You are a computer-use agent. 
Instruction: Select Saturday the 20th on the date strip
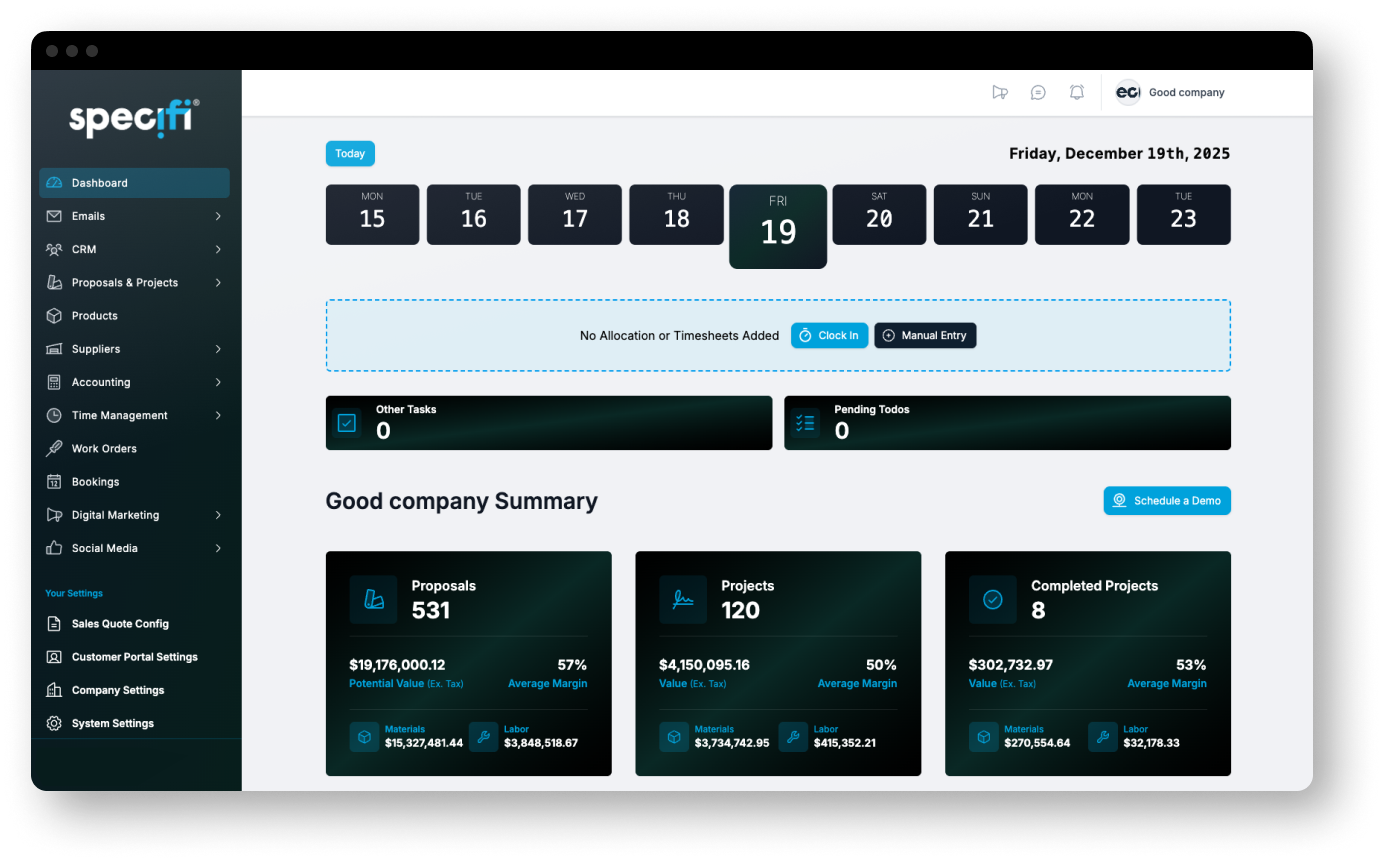point(879,214)
